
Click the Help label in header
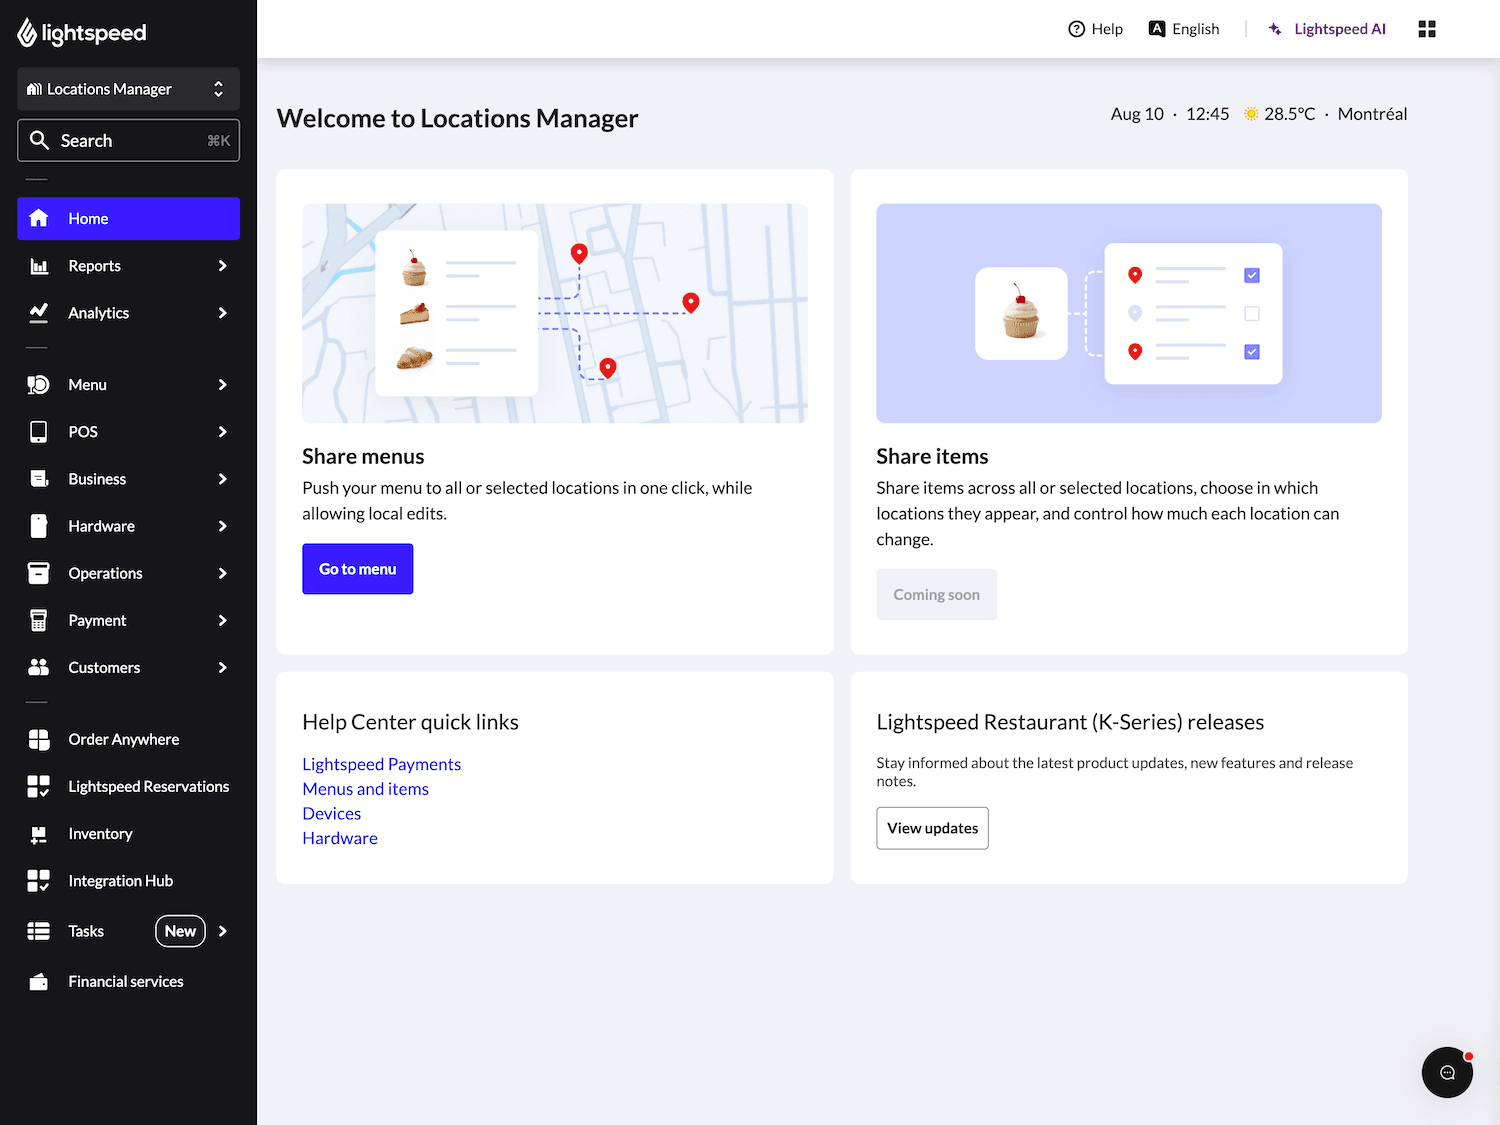1107,29
